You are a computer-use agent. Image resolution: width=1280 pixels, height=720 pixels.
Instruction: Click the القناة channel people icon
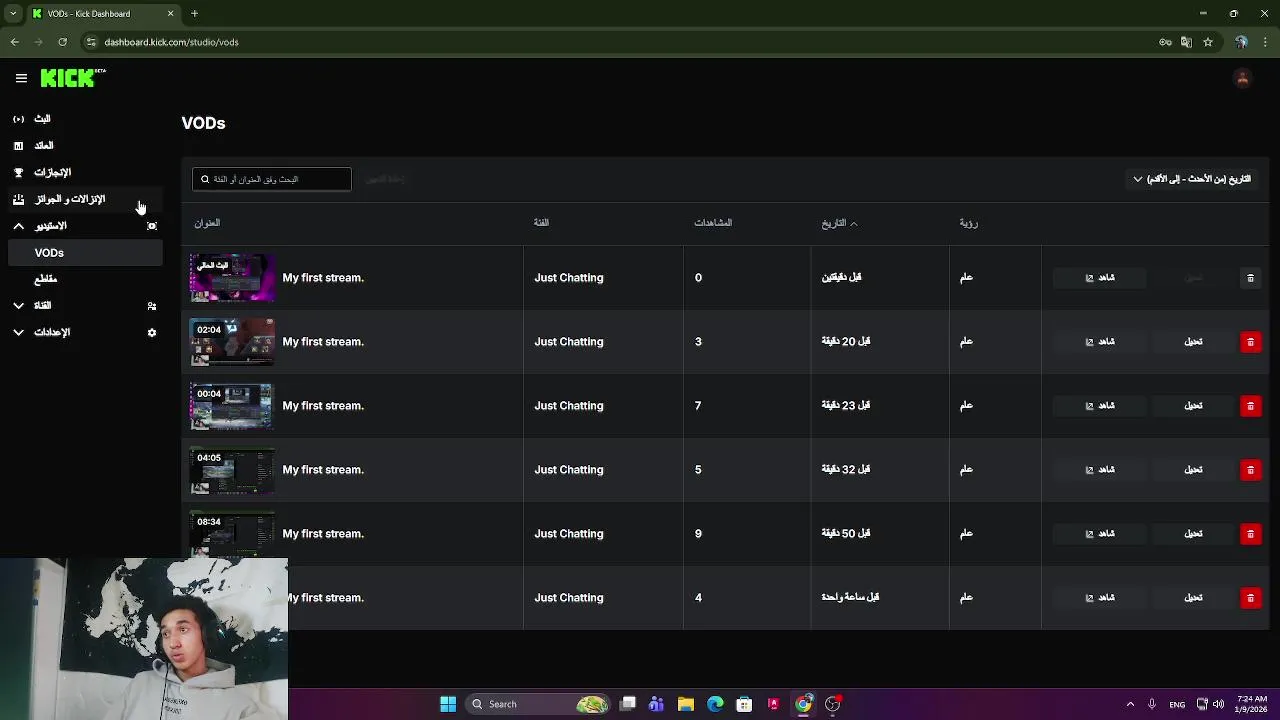pyautogui.click(x=152, y=306)
